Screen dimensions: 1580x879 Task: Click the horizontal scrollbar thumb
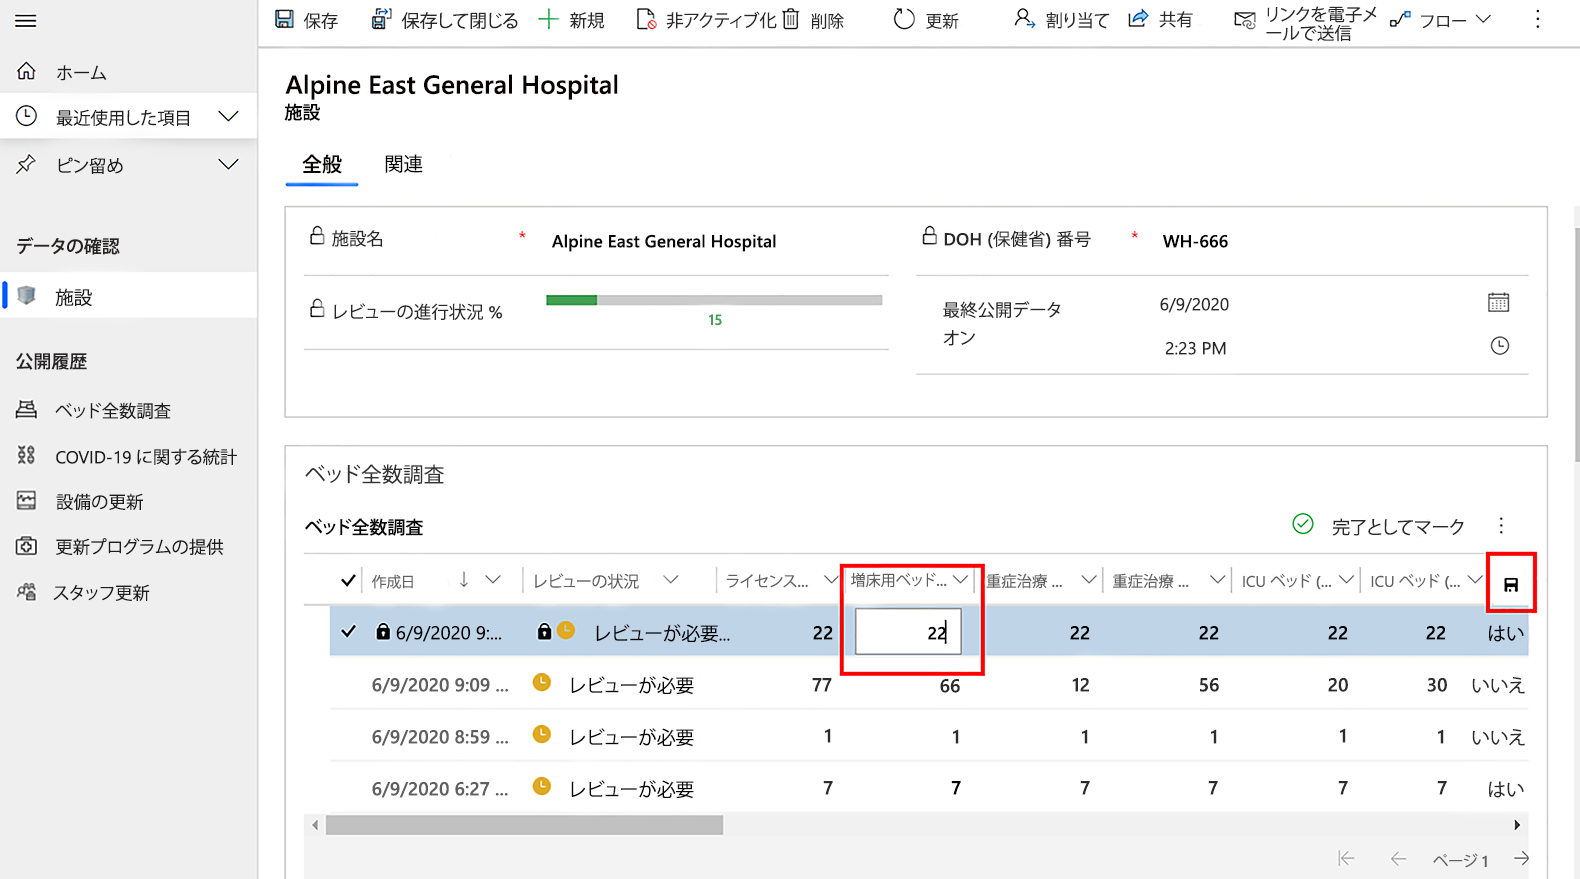pos(524,825)
